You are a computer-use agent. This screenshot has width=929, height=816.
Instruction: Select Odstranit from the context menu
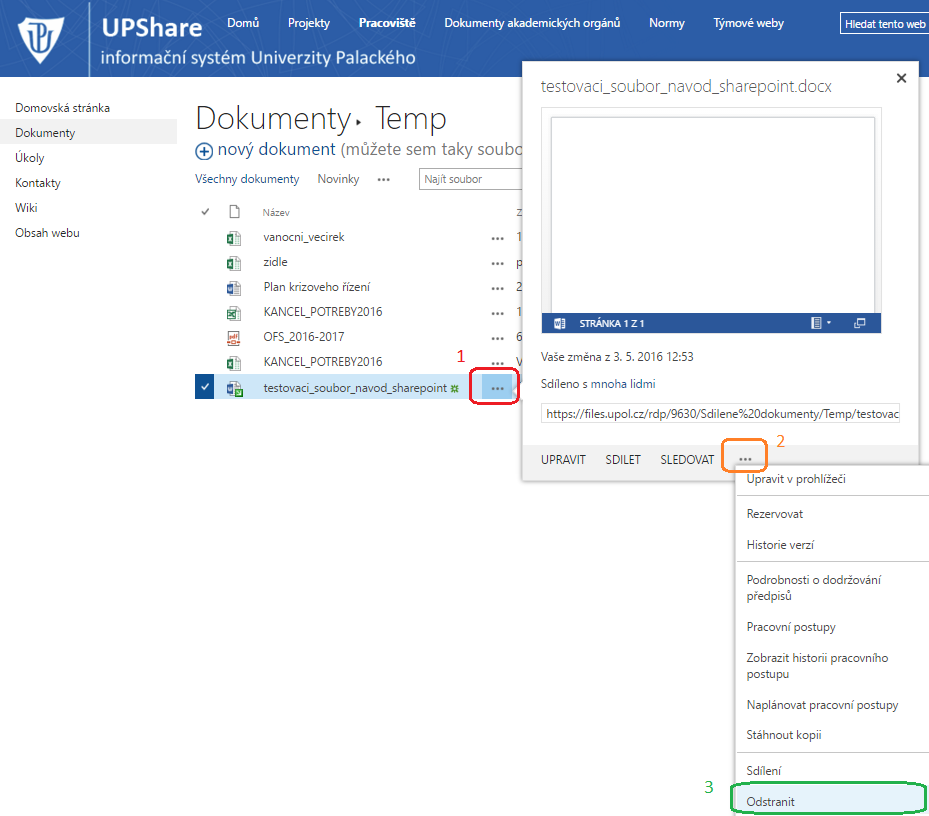771,802
